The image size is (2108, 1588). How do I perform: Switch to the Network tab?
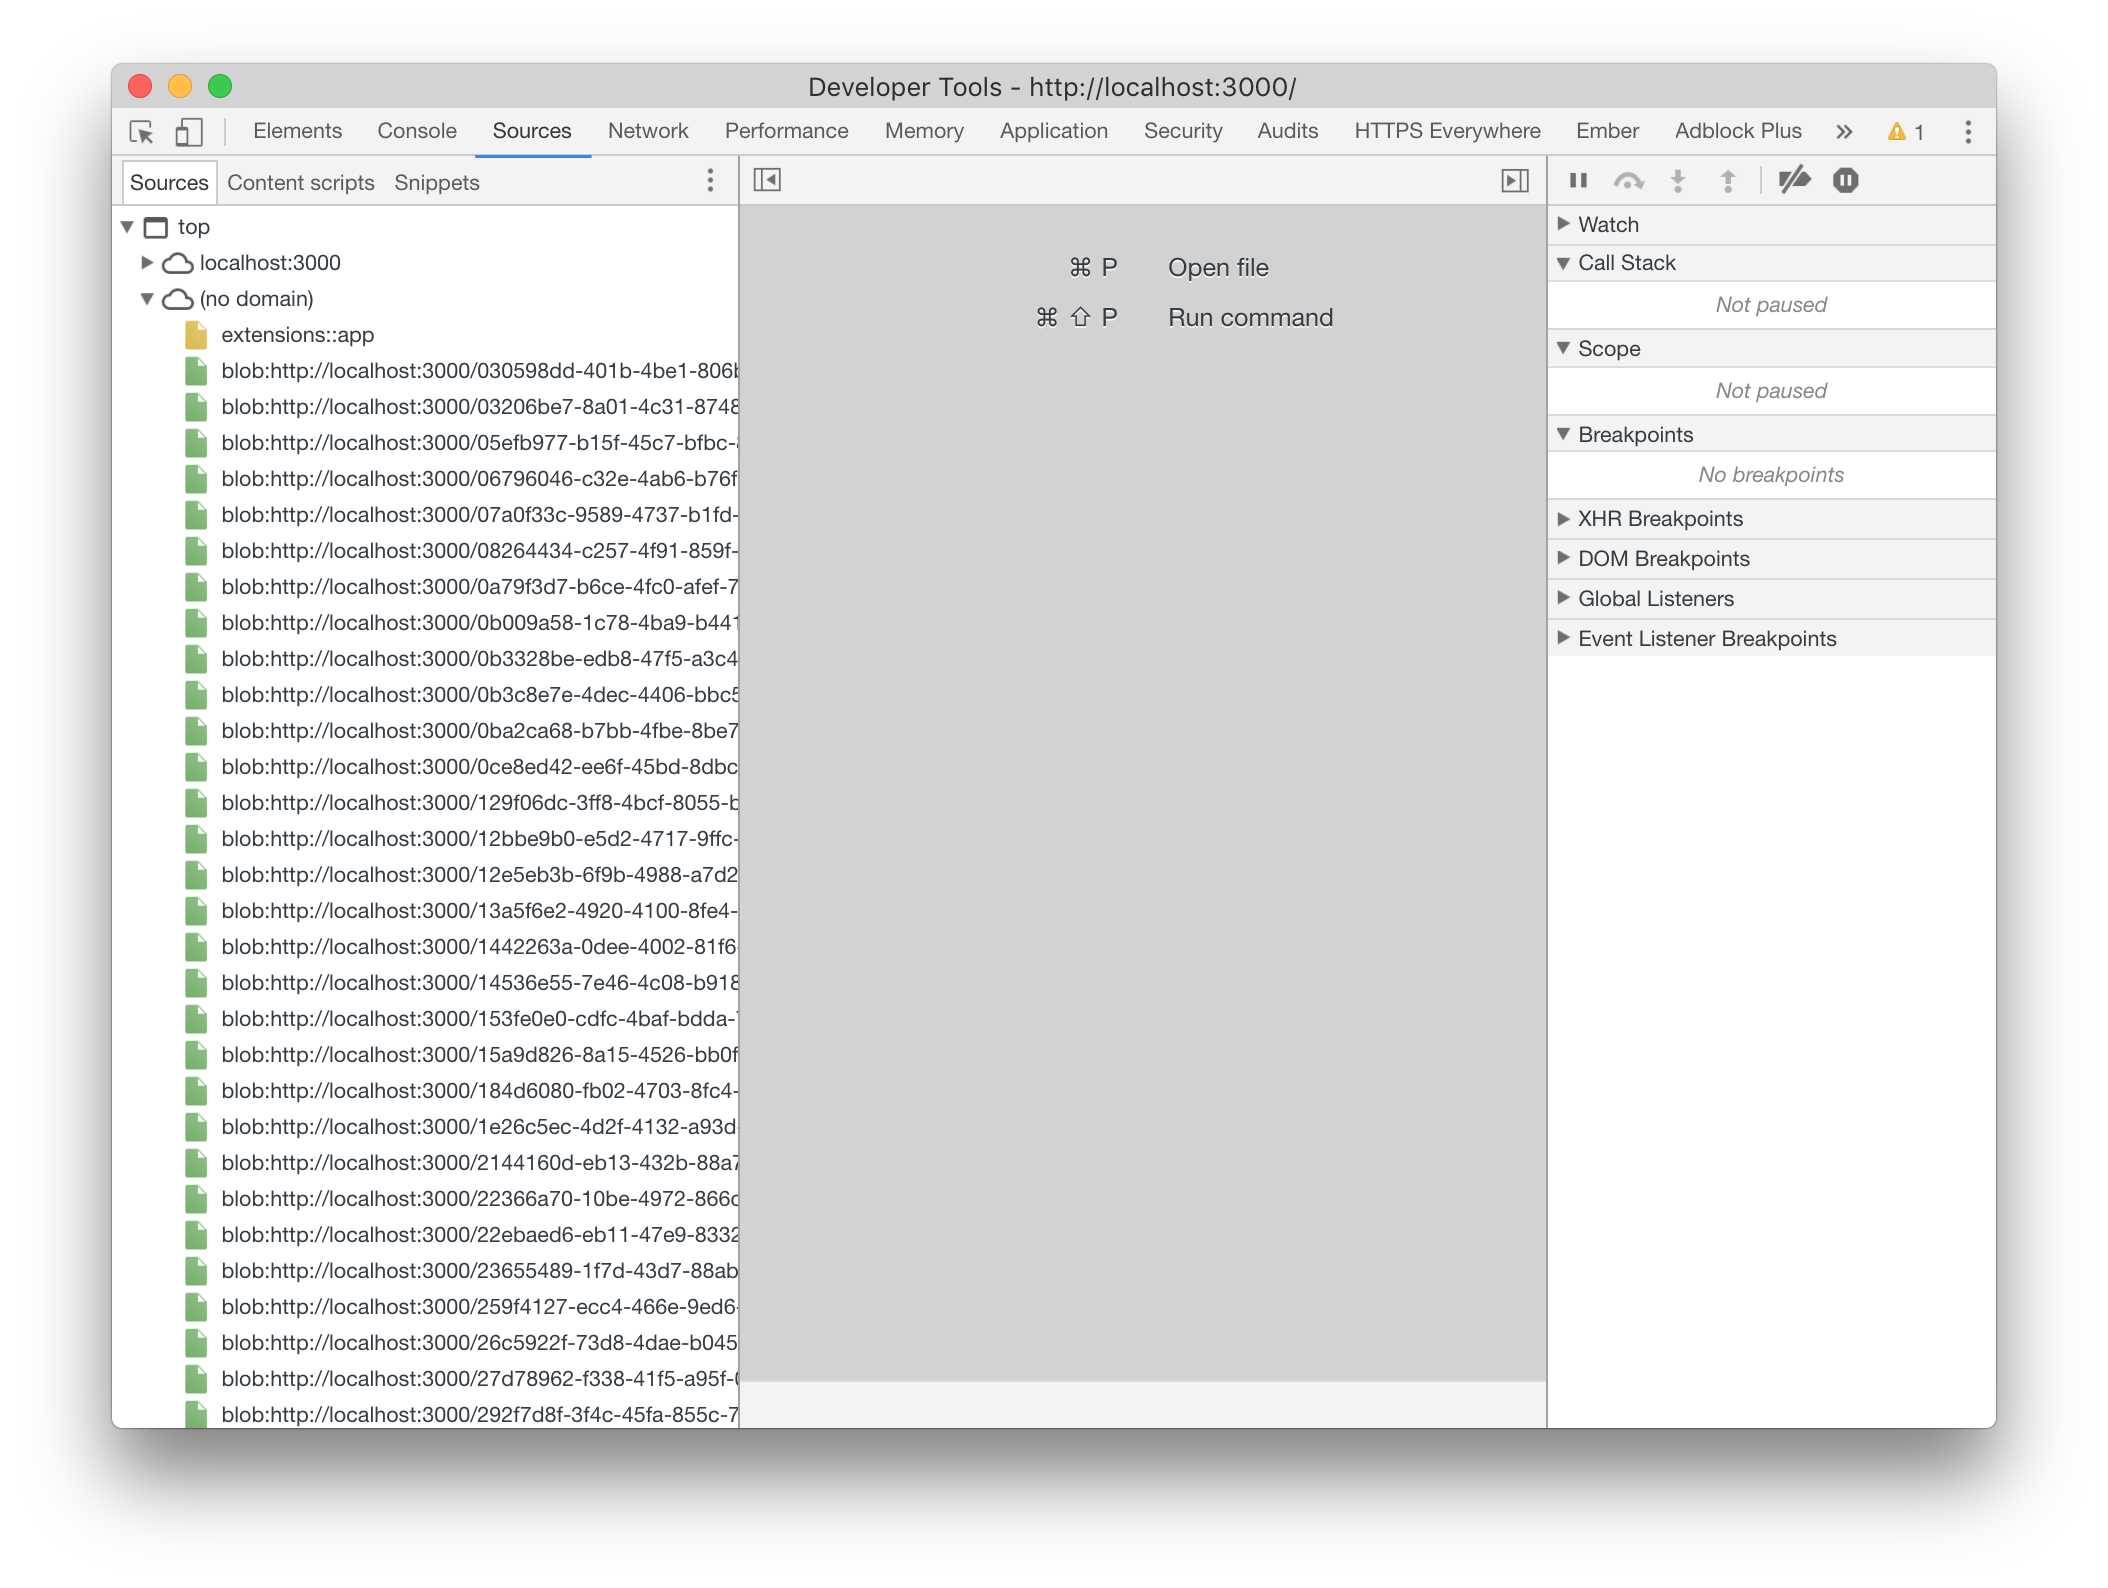point(648,131)
